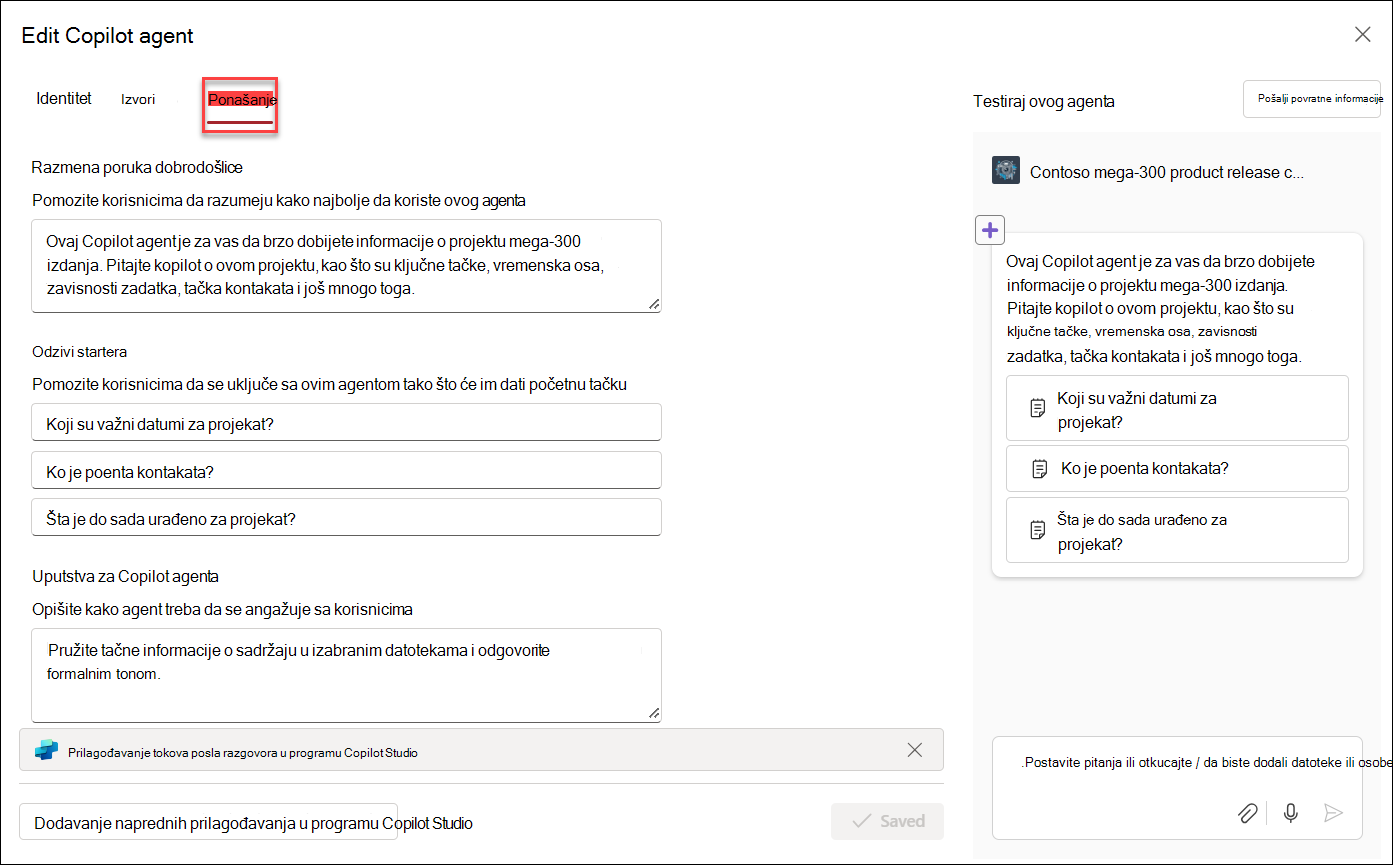Choose suggestion 'Koji su važni datumi za projekat?' in chat
Image resolution: width=1393 pixels, height=865 pixels.
pyautogui.click(x=1177, y=409)
